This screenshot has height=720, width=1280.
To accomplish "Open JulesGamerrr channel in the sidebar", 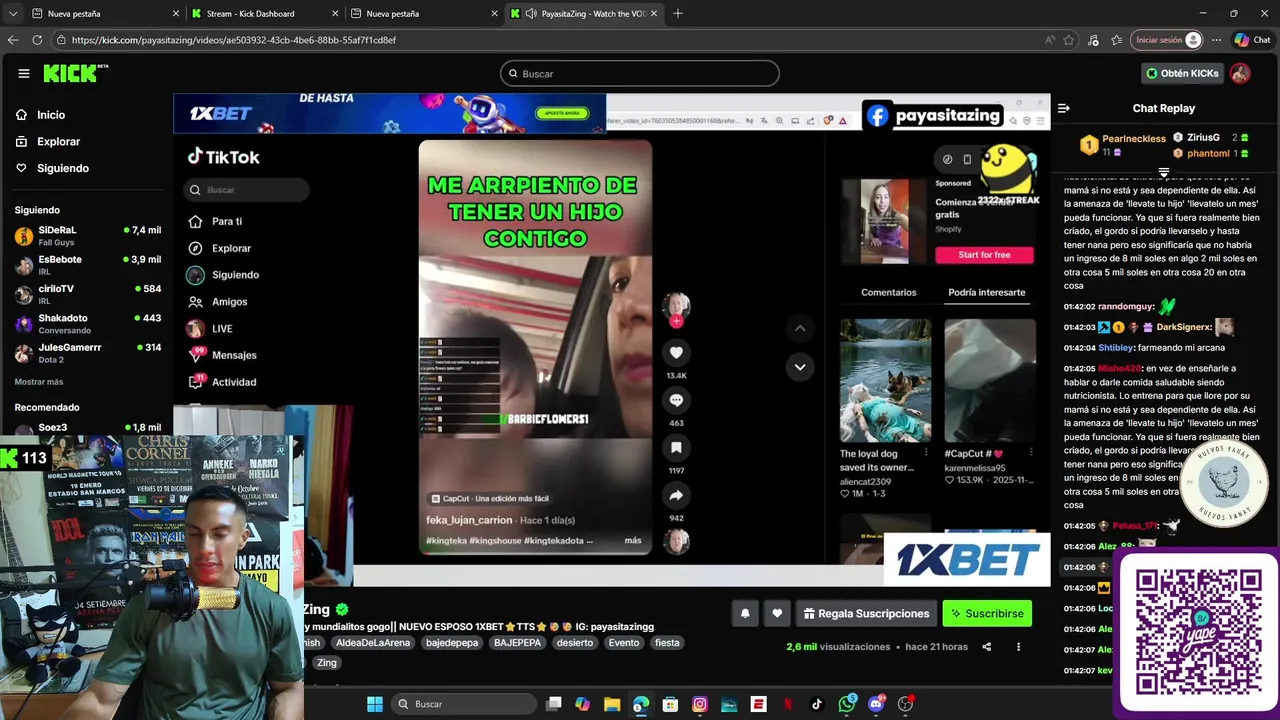I will (88, 352).
